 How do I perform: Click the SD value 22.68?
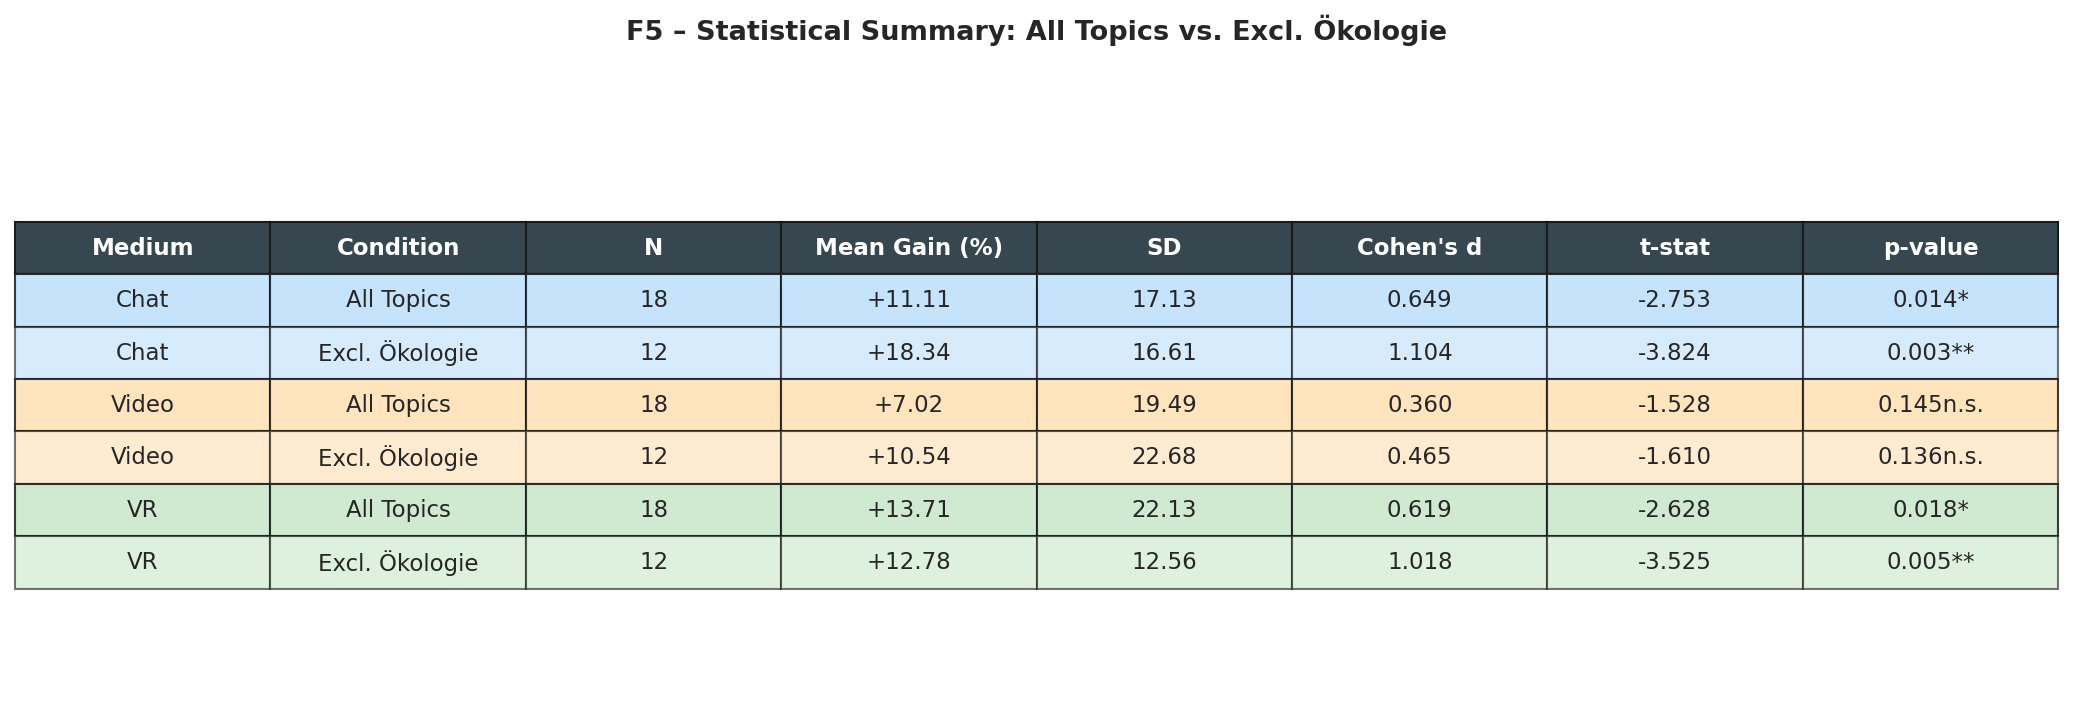pos(1164,457)
